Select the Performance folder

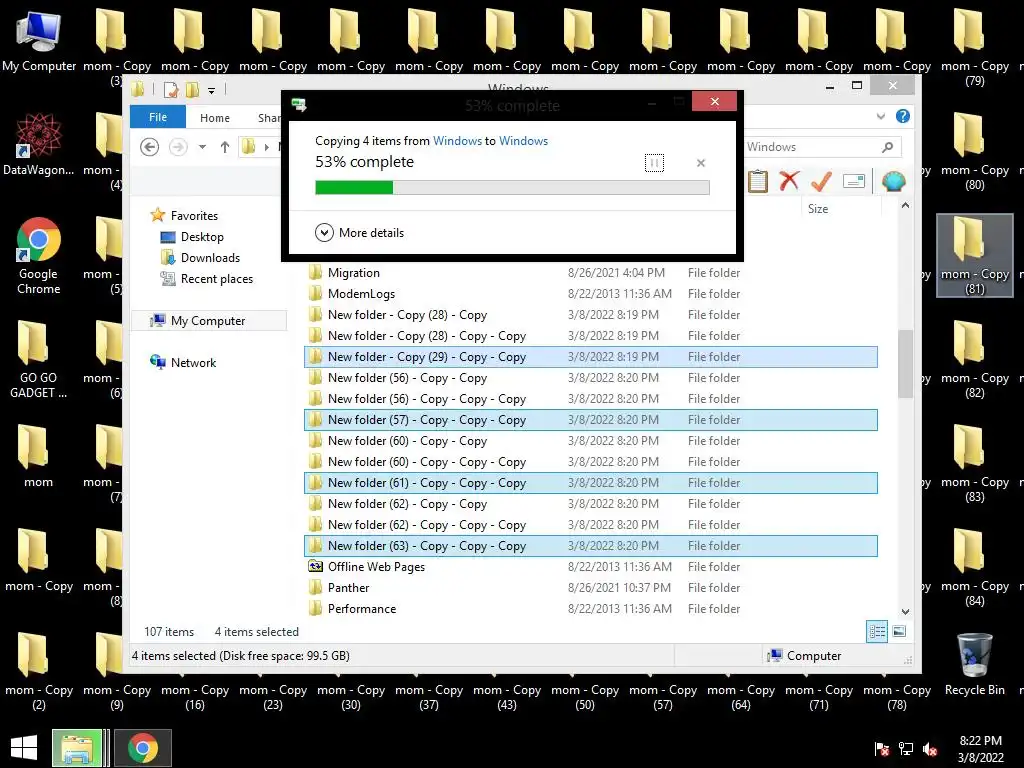click(x=590, y=609)
